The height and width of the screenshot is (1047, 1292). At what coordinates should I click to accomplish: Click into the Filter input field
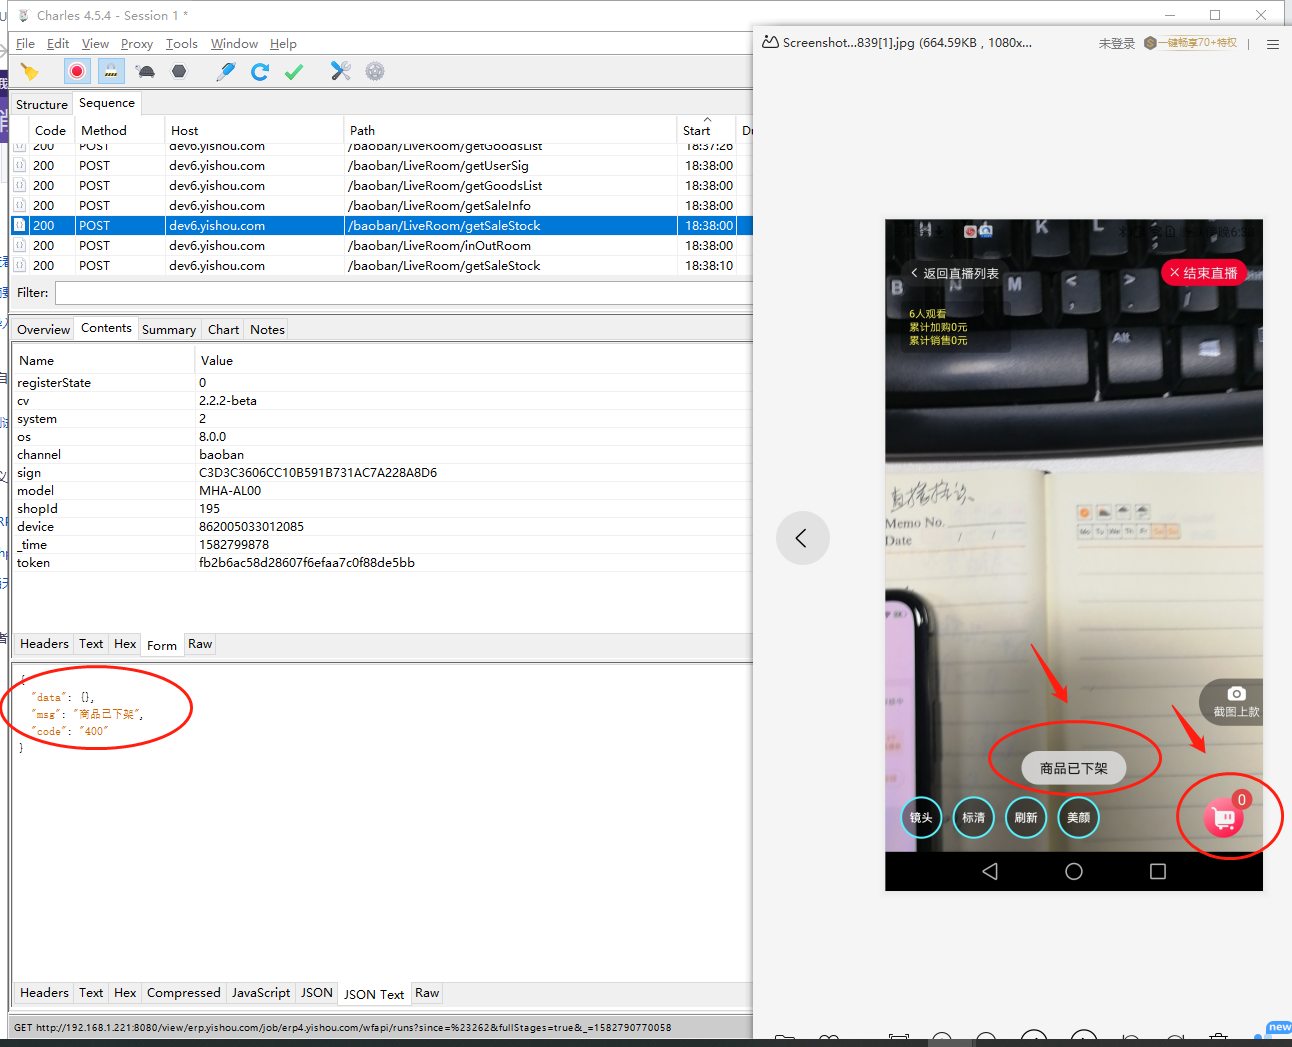404,293
